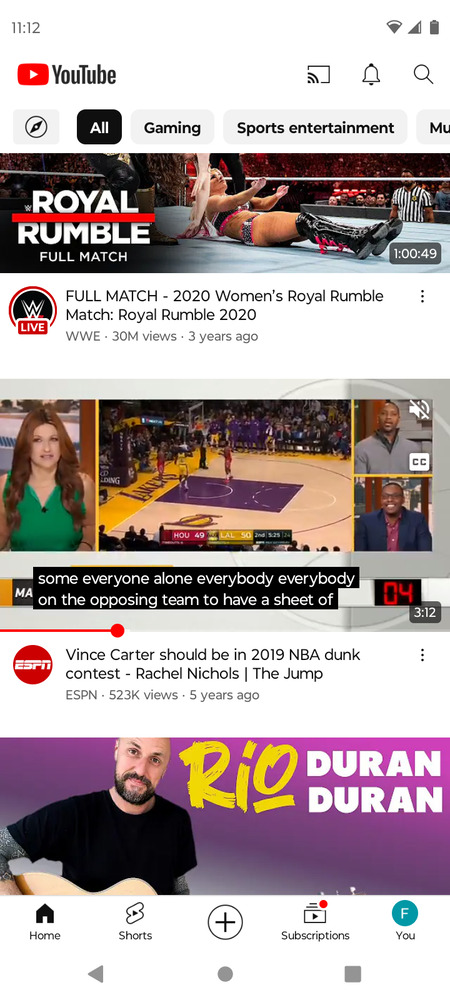Go to the Shorts tab

pyautogui.click(x=135, y=922)
